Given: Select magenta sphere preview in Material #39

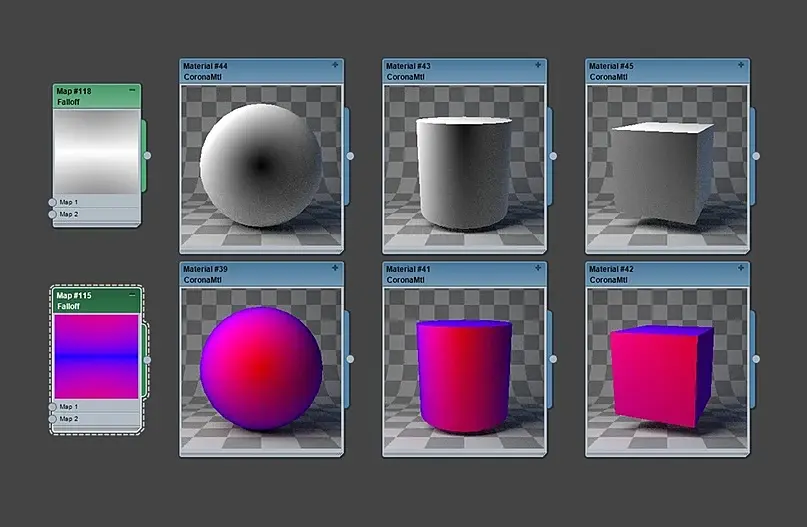Looking at the screenshot, I should point(261,369).
